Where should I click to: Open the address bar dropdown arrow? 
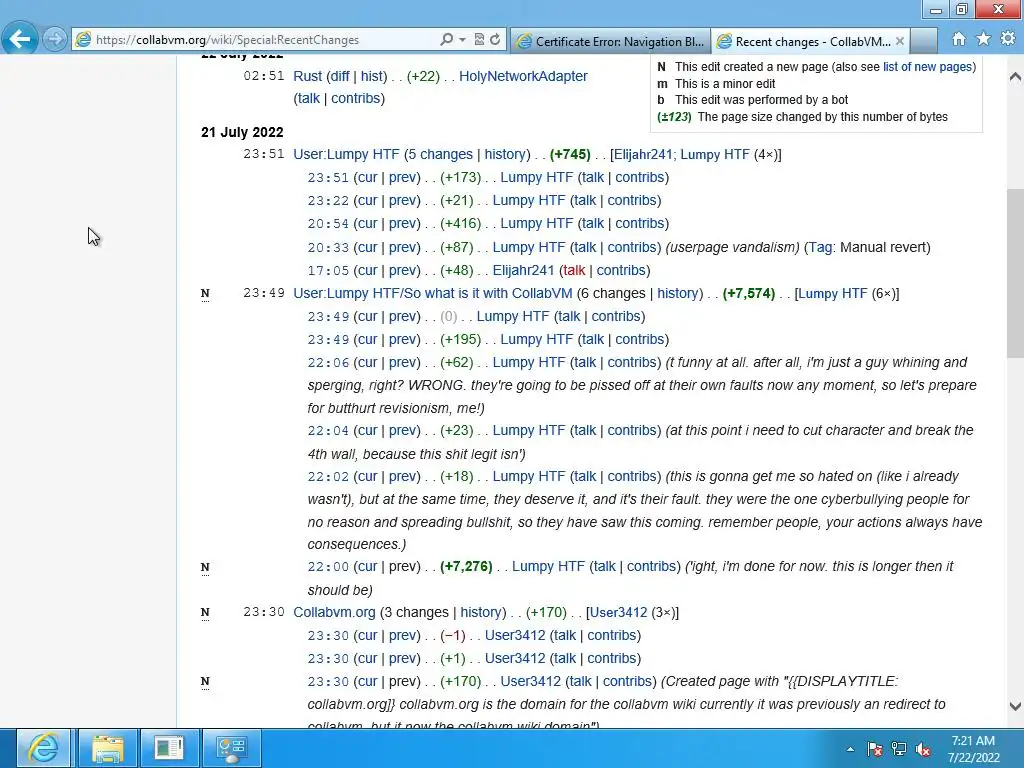point(462,40)
